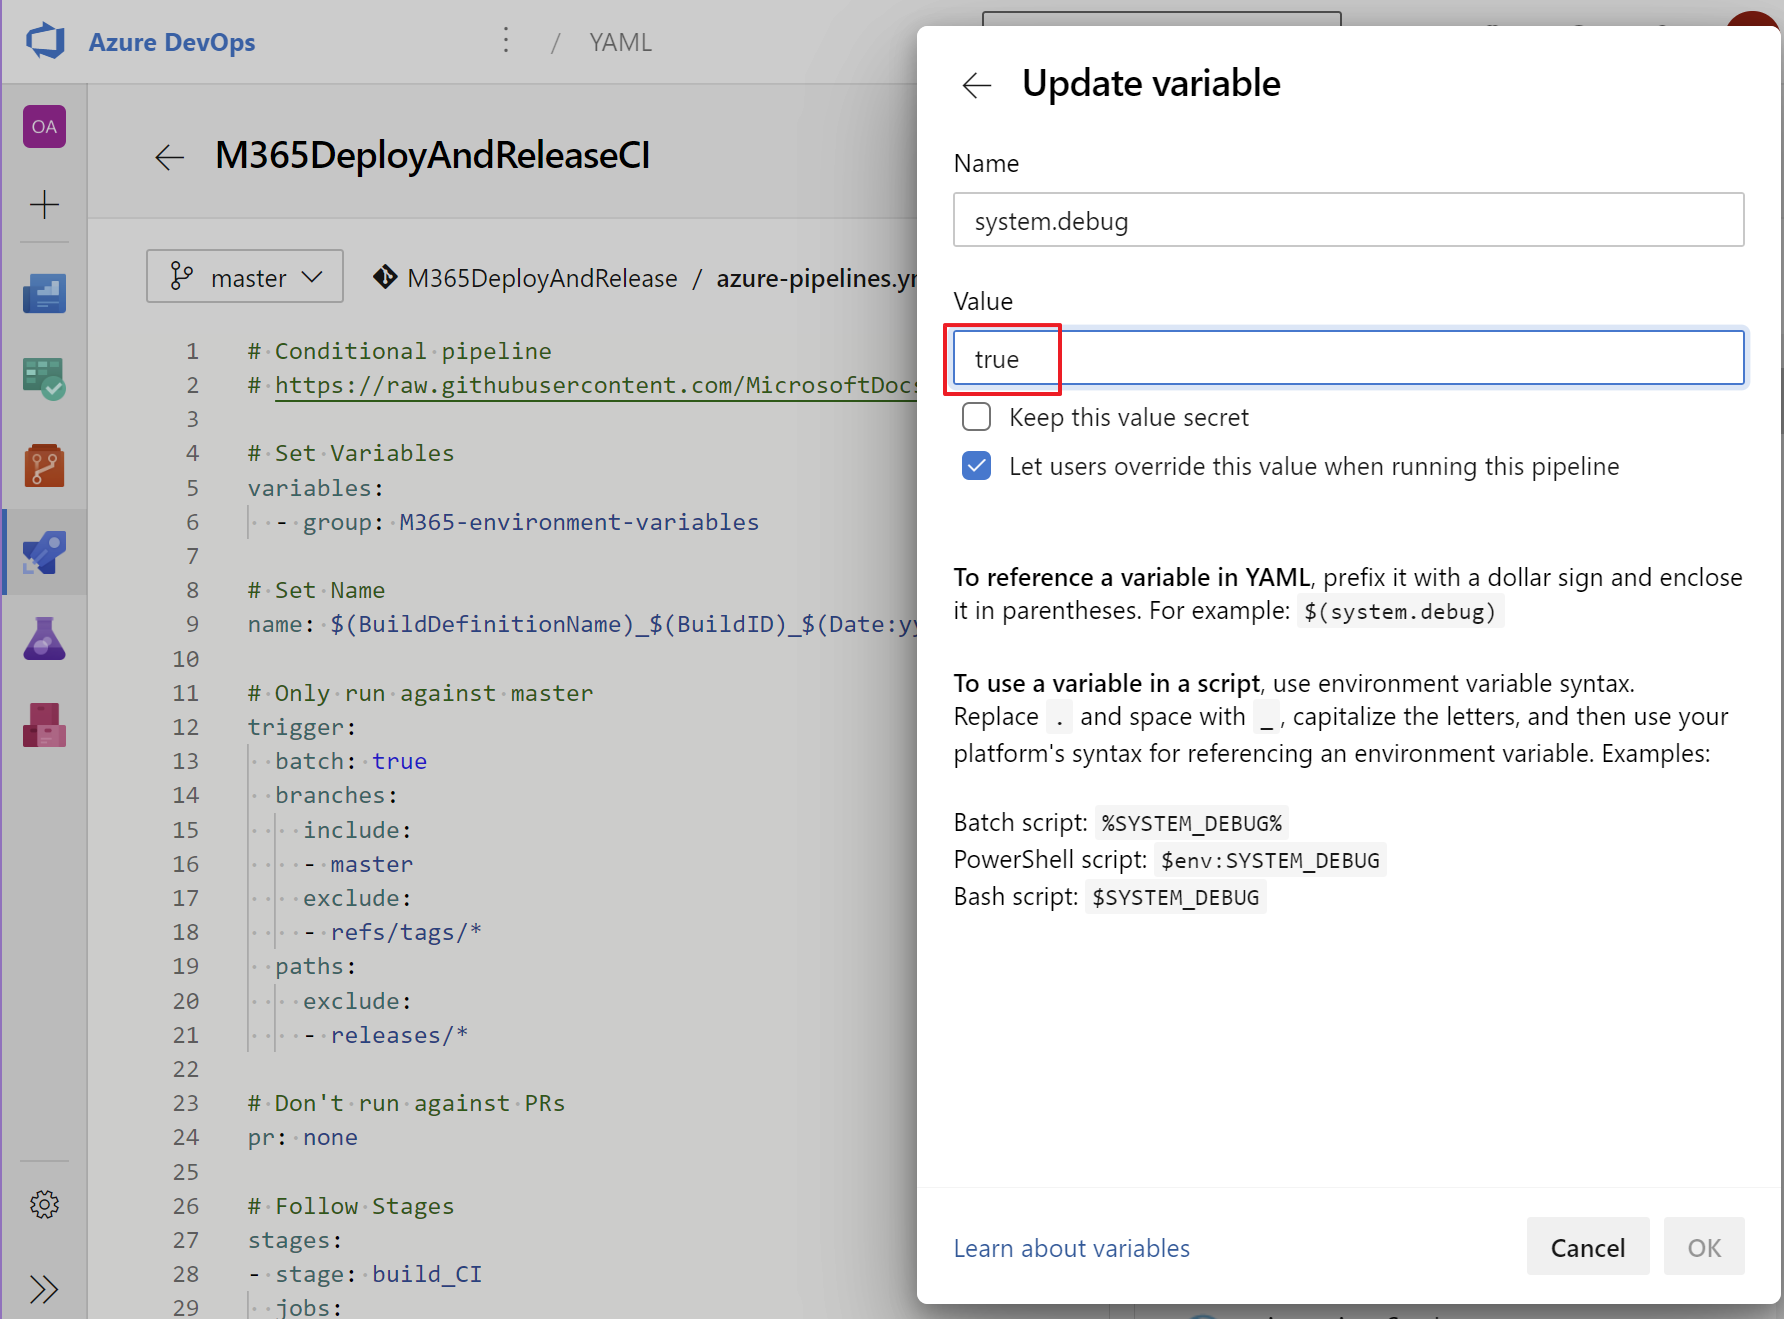Click the 'batch: true' line in editor
Viewport: 1784px width, 1319px height.
[351, 761]
